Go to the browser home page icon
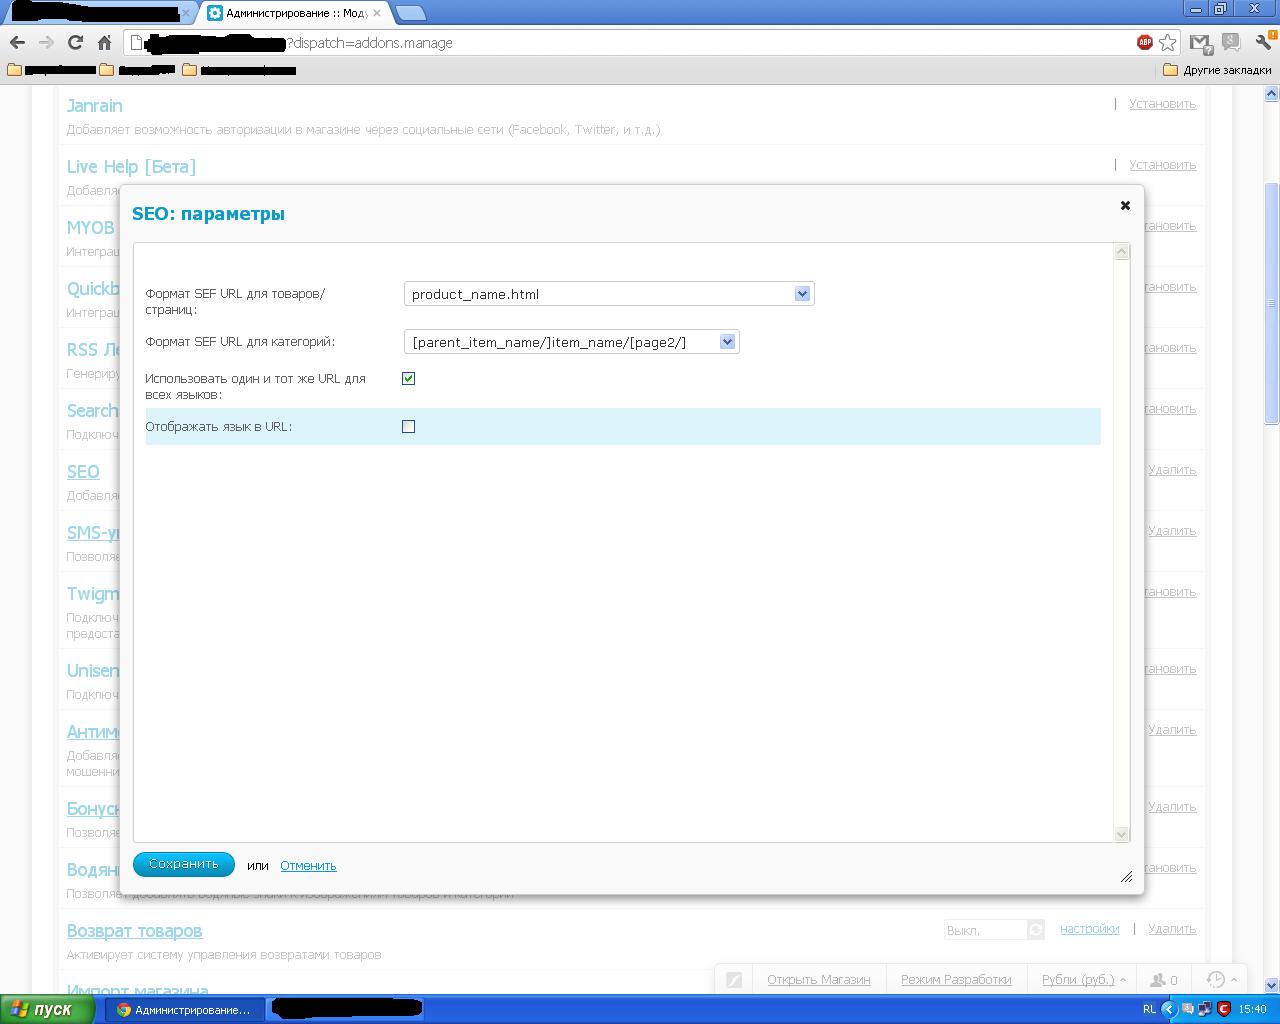 point(104,42)
